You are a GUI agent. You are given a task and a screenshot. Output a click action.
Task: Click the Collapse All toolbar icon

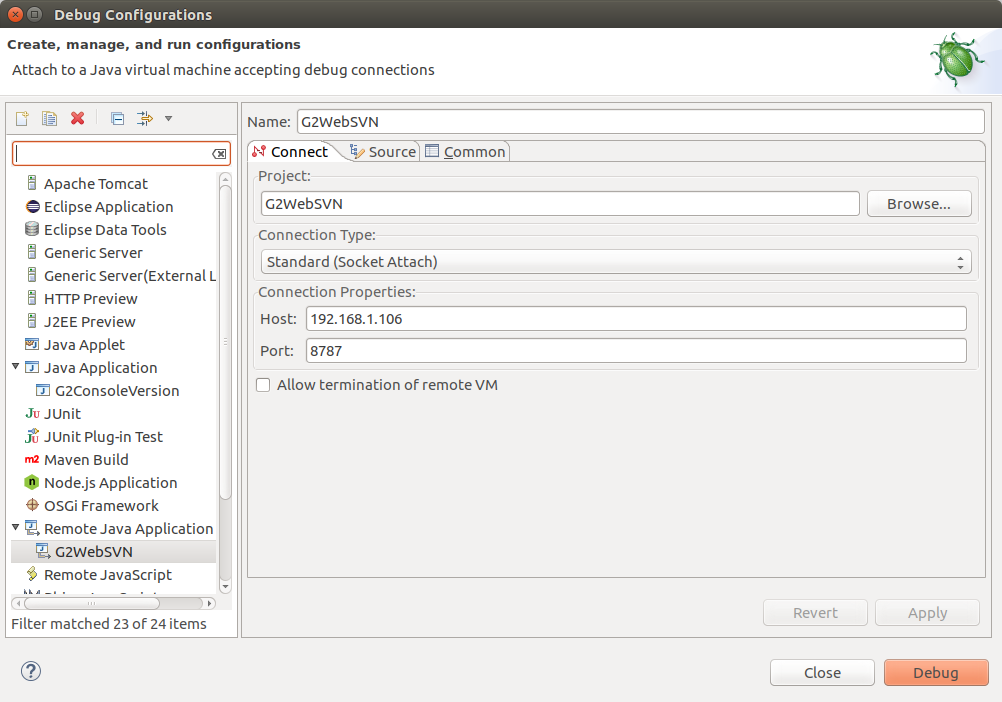117,118
